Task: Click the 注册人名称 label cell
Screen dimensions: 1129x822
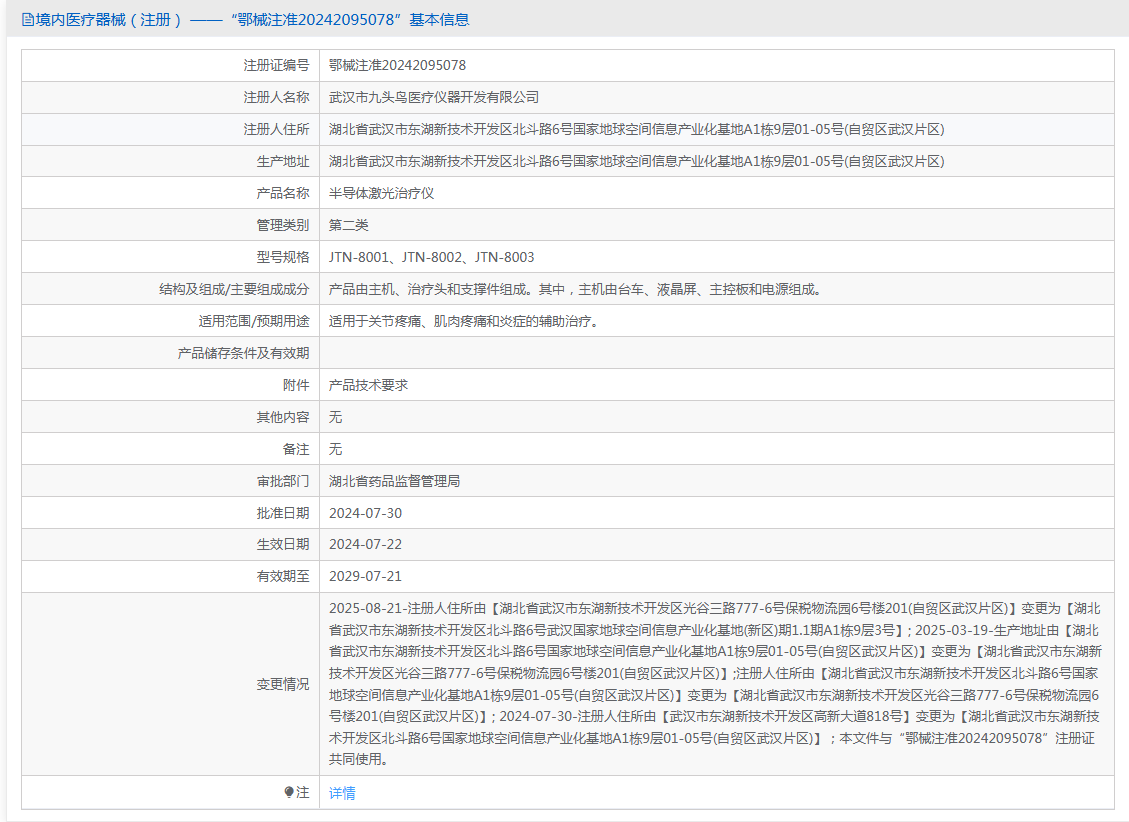Action: 171,97
